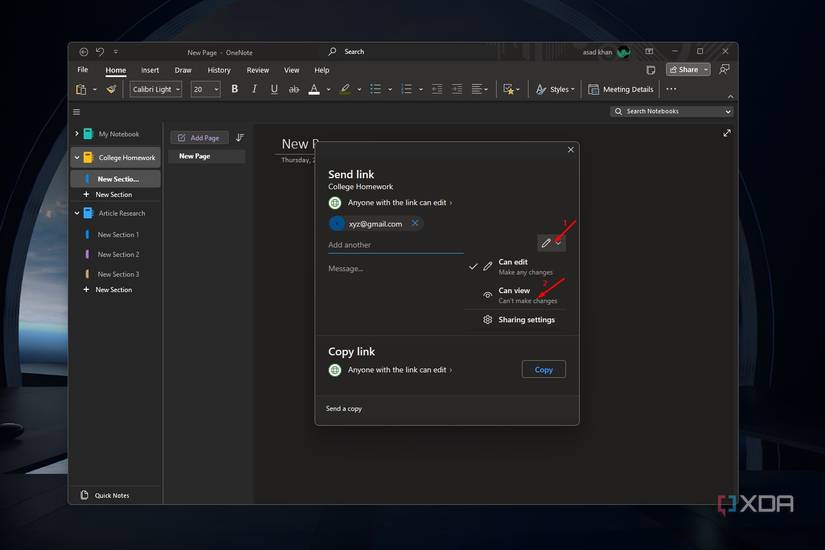Click the Search Notebooks field
825x550 pixels.
point(667,112)
